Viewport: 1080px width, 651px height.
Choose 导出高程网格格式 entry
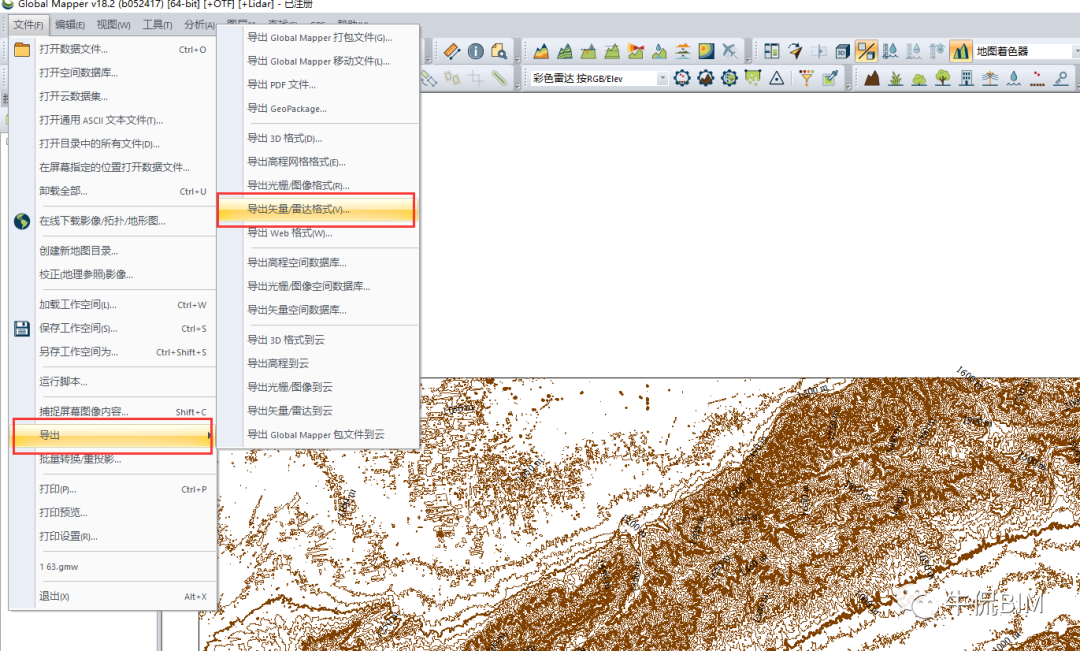coord(317,162)
